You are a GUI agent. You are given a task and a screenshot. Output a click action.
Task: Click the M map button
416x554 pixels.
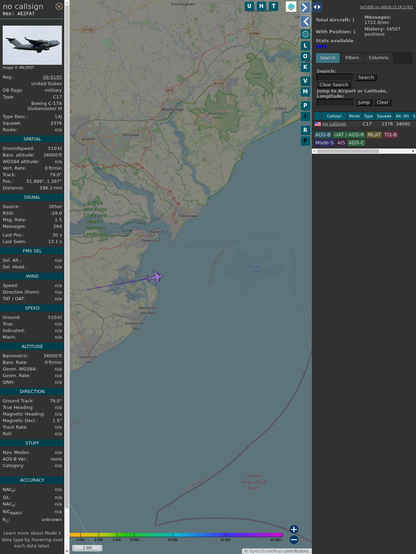(305, 92)
